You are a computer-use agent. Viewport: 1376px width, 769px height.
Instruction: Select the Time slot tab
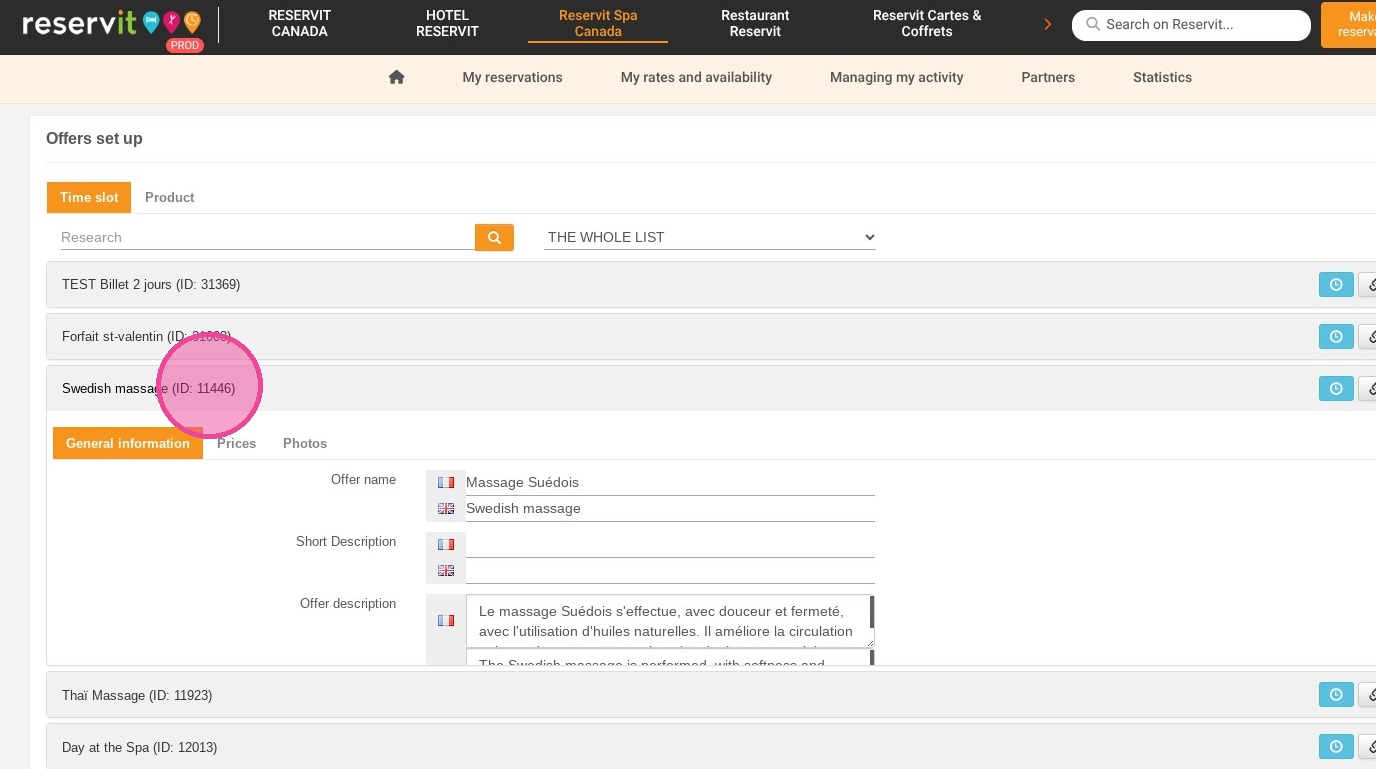pos(89,197)
